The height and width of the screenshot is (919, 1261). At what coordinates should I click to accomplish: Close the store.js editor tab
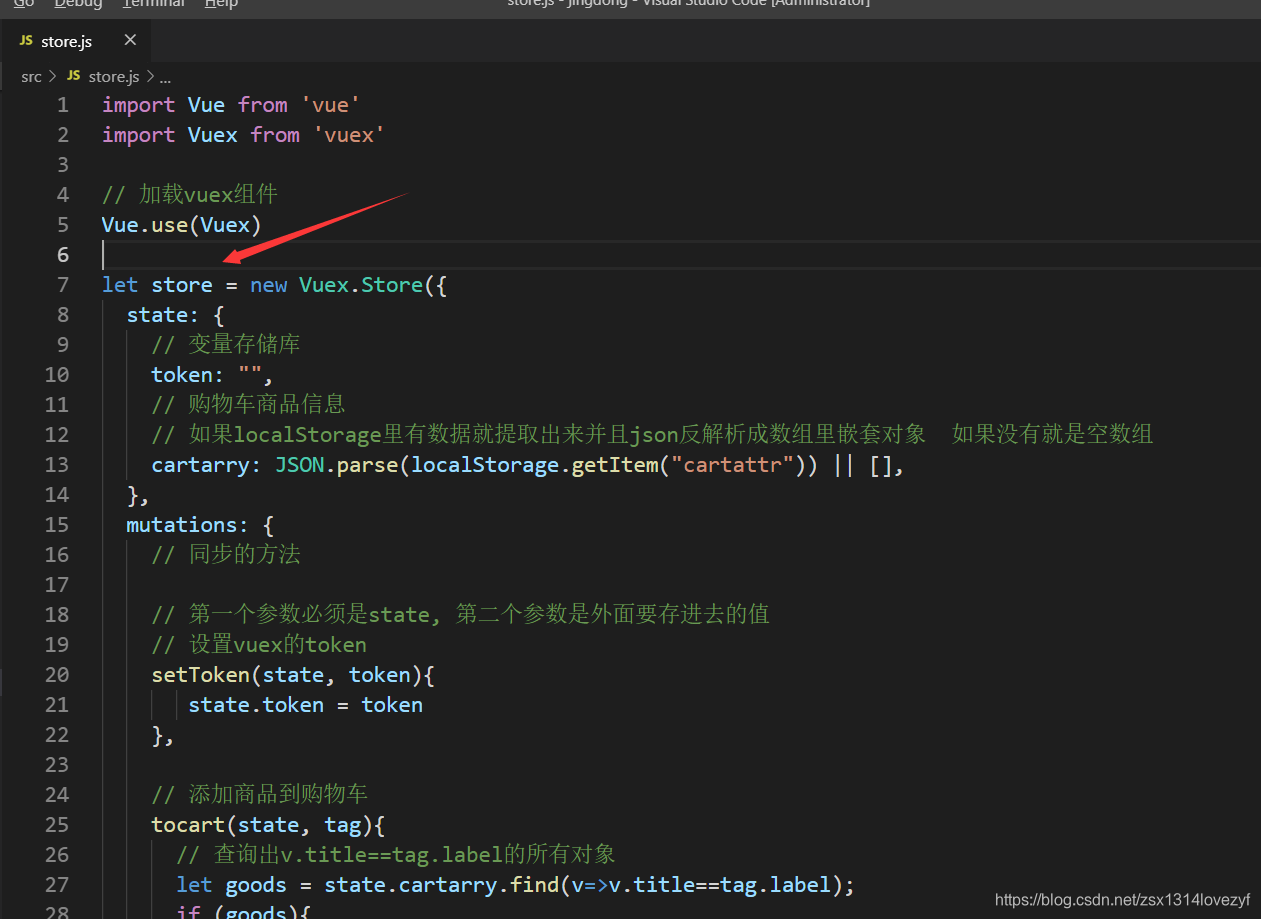click(x=130, y=40)
